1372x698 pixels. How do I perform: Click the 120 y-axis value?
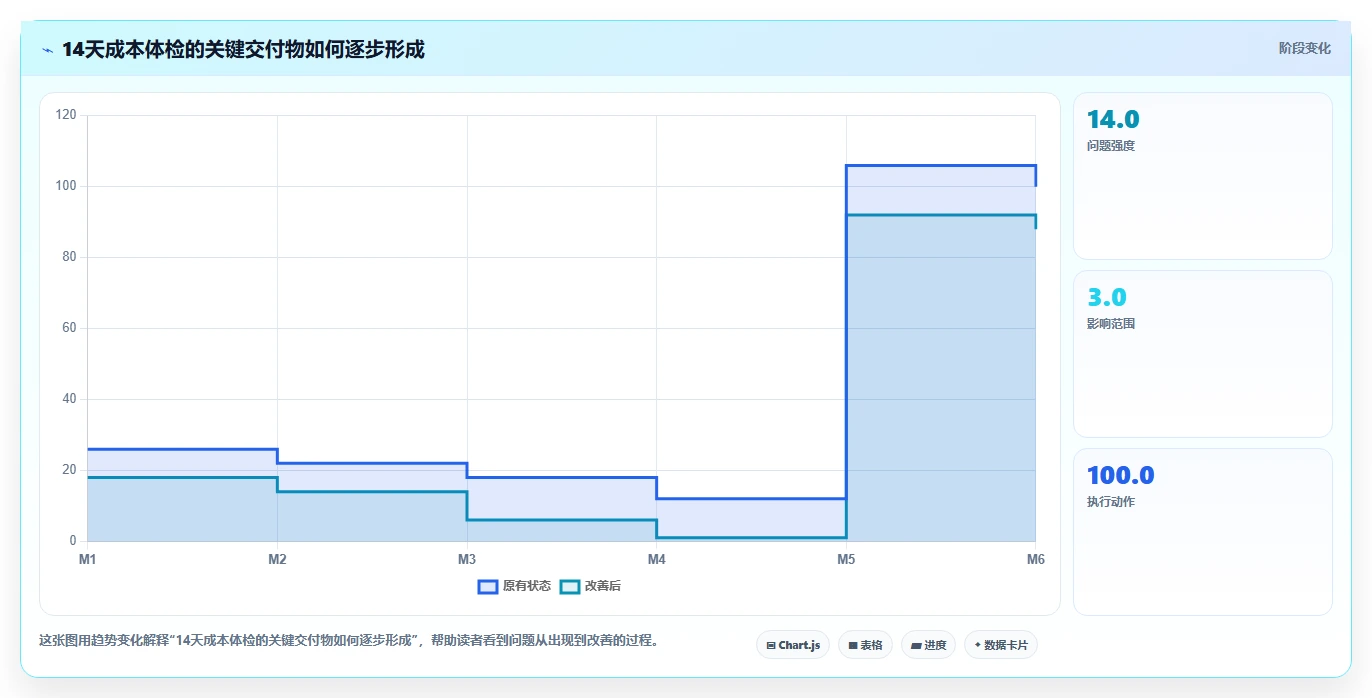pos(66,115)
